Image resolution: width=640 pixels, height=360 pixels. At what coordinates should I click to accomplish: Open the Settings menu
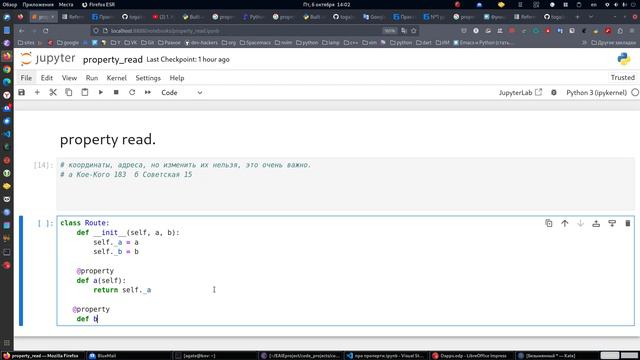(x=148, y=78)
